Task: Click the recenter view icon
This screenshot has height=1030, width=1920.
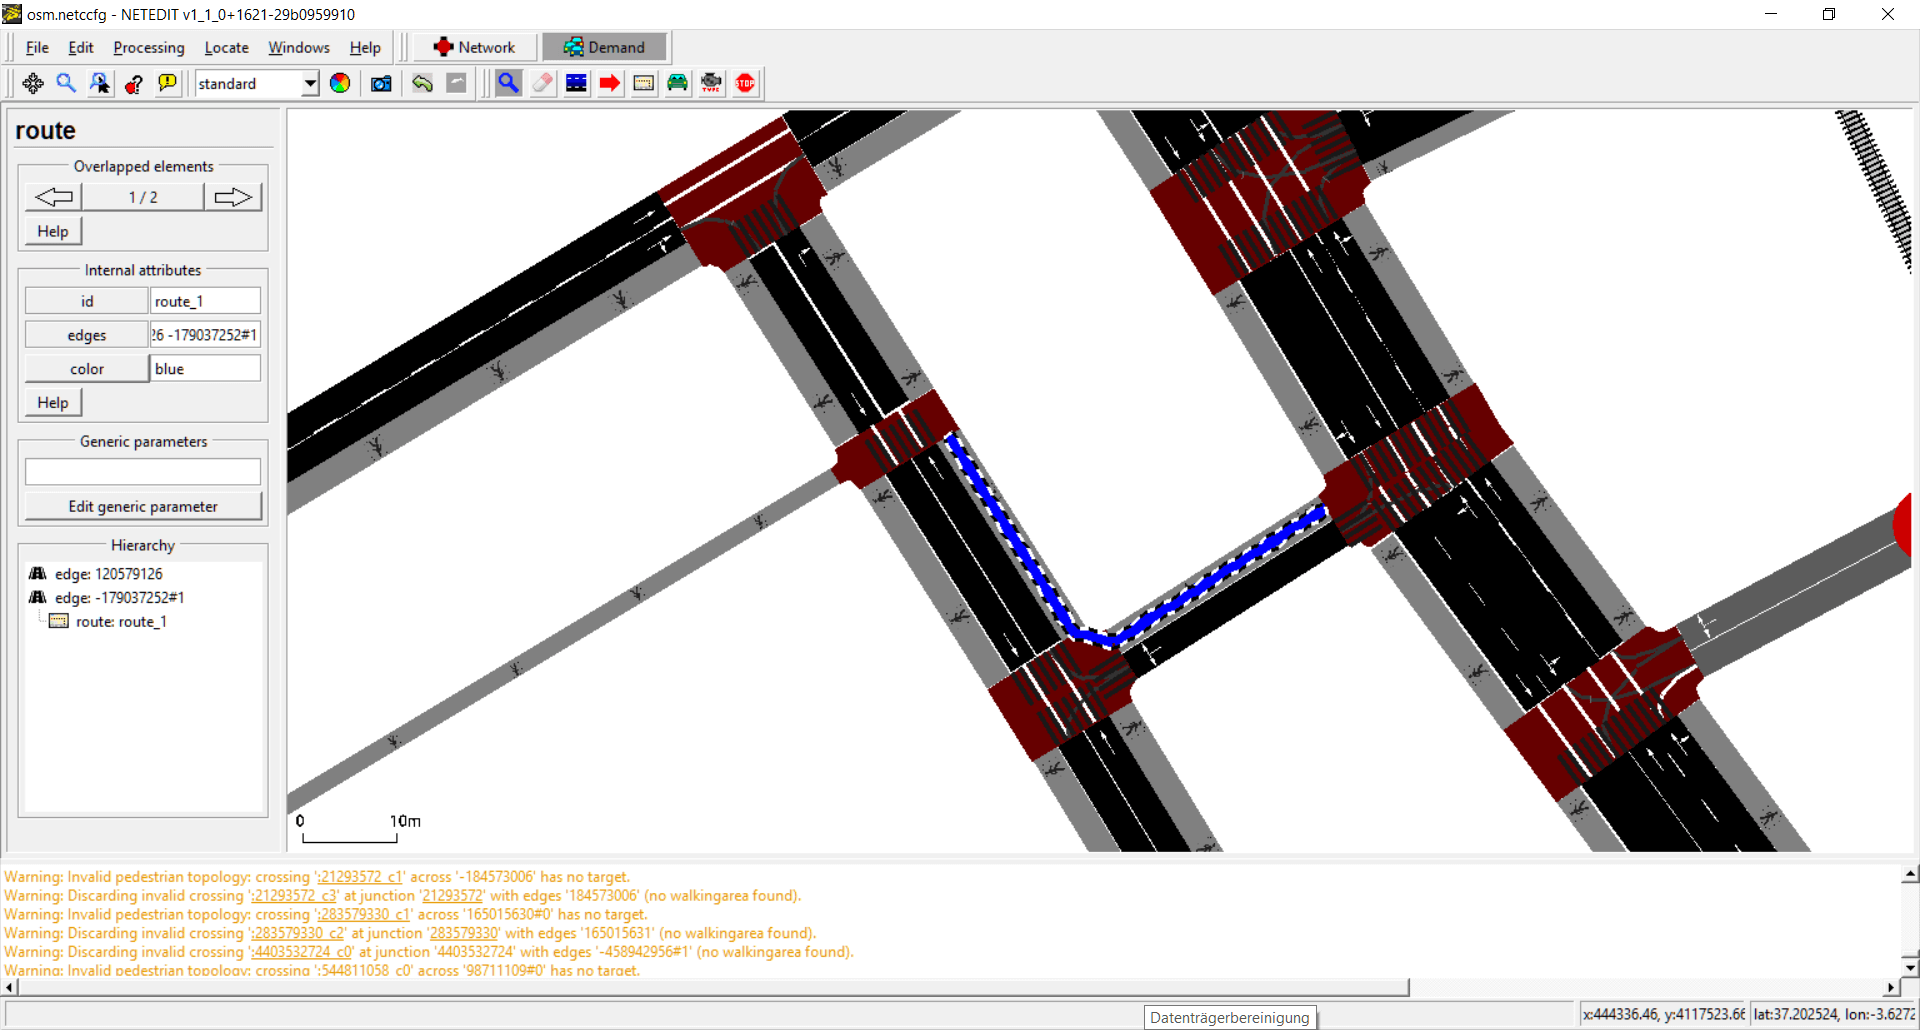Action: [x=33, y=84]
